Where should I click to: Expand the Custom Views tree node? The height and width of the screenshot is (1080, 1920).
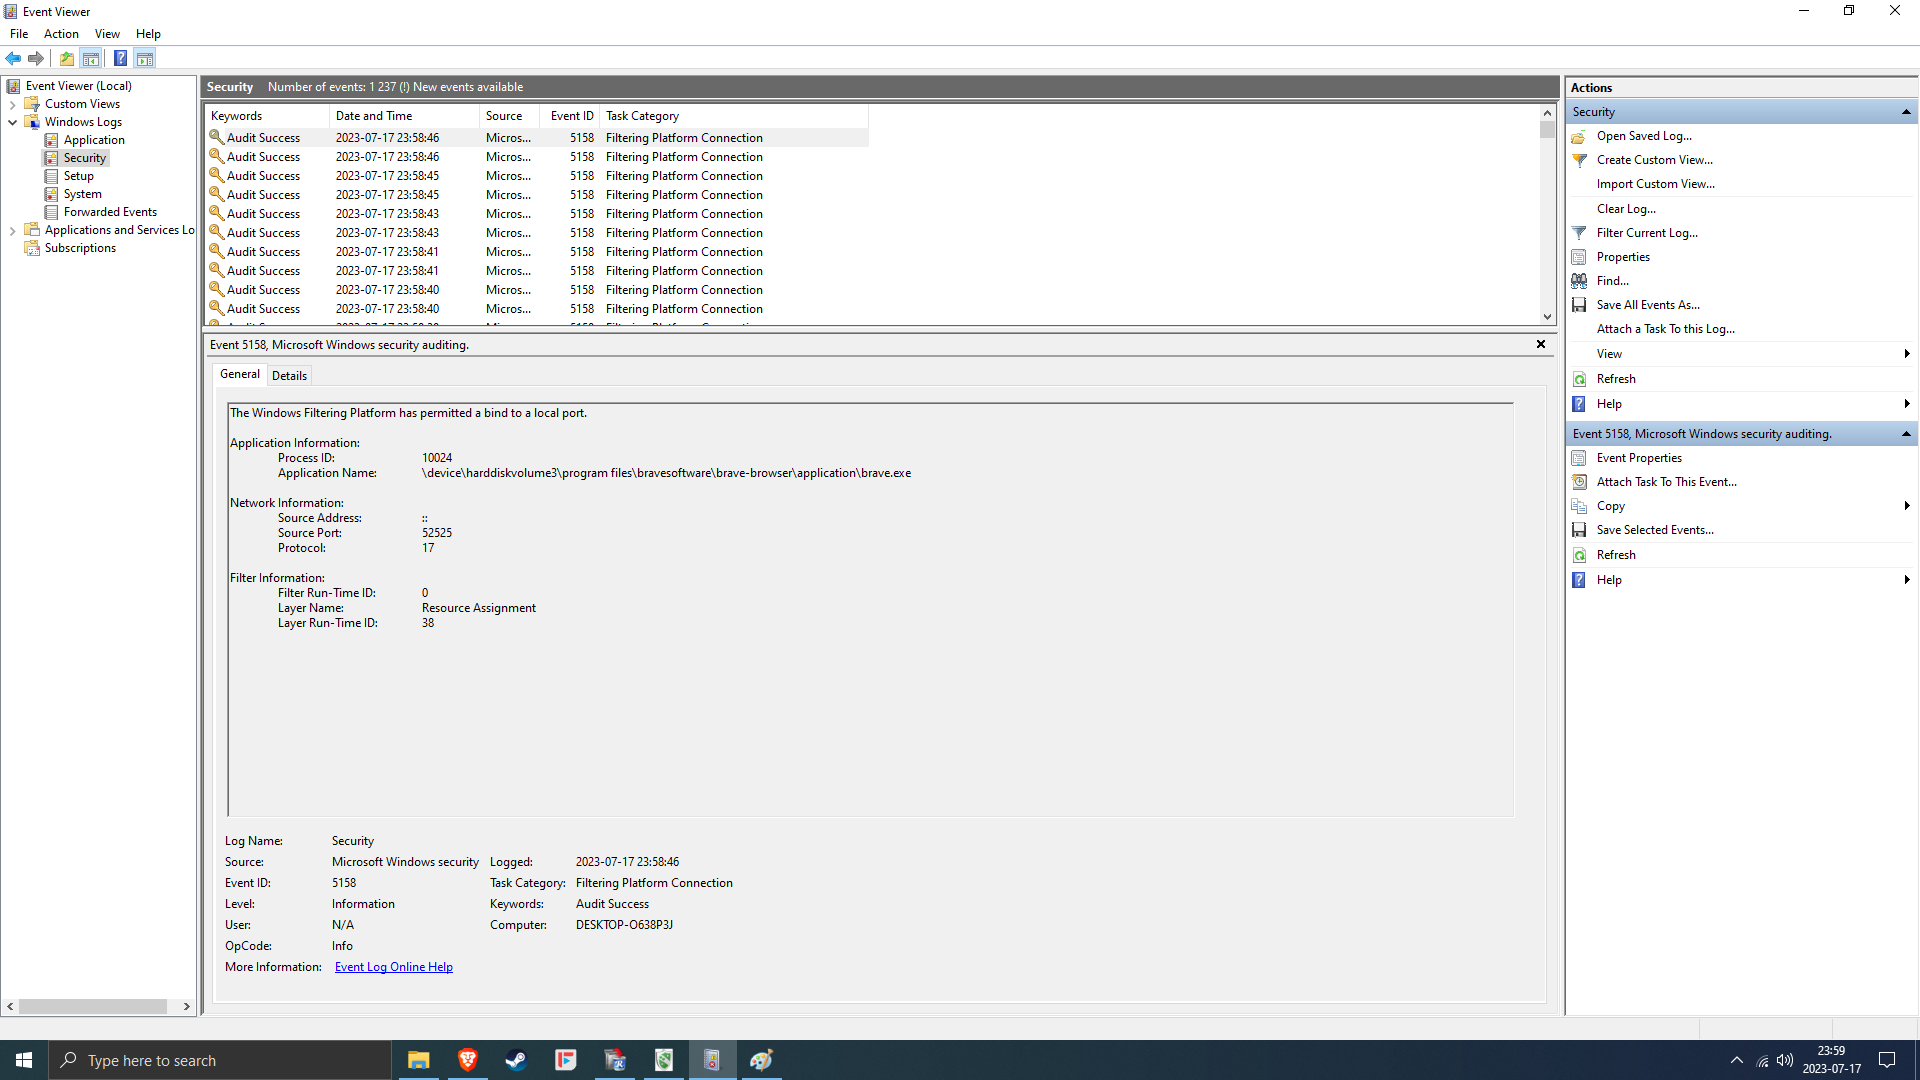click(12, 104)
